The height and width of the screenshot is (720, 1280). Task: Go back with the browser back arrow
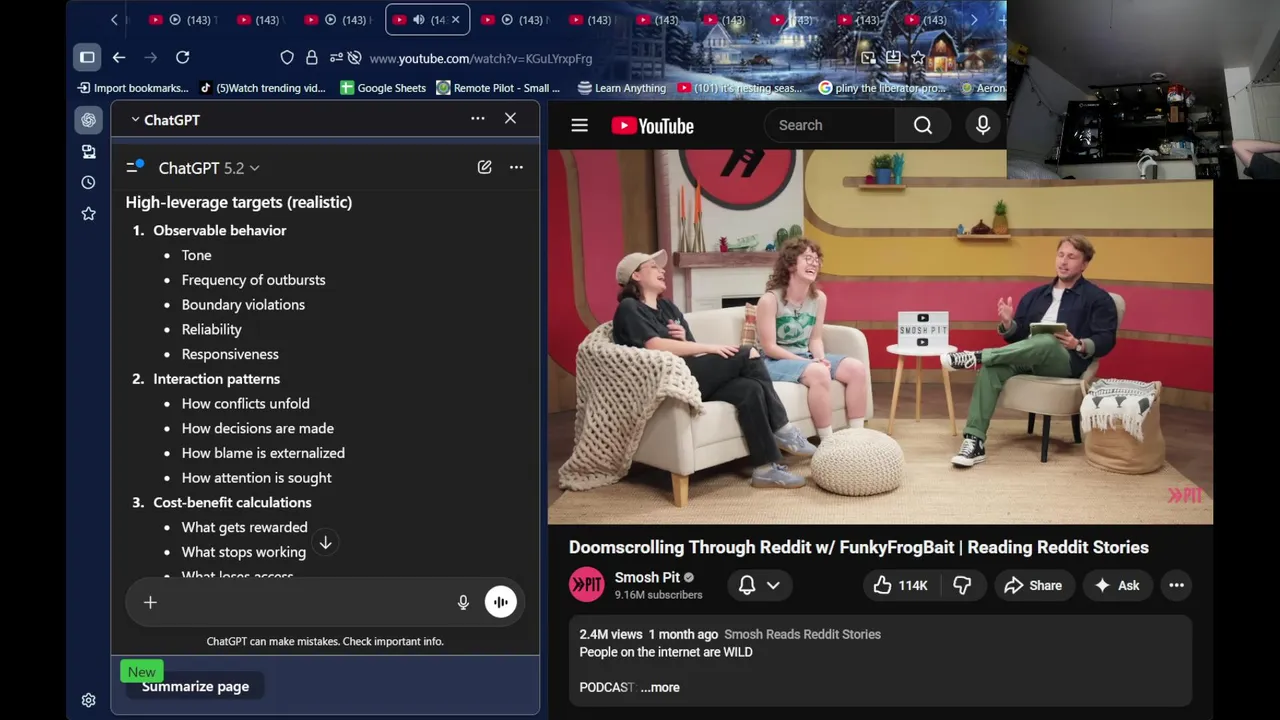coord(119,57)
